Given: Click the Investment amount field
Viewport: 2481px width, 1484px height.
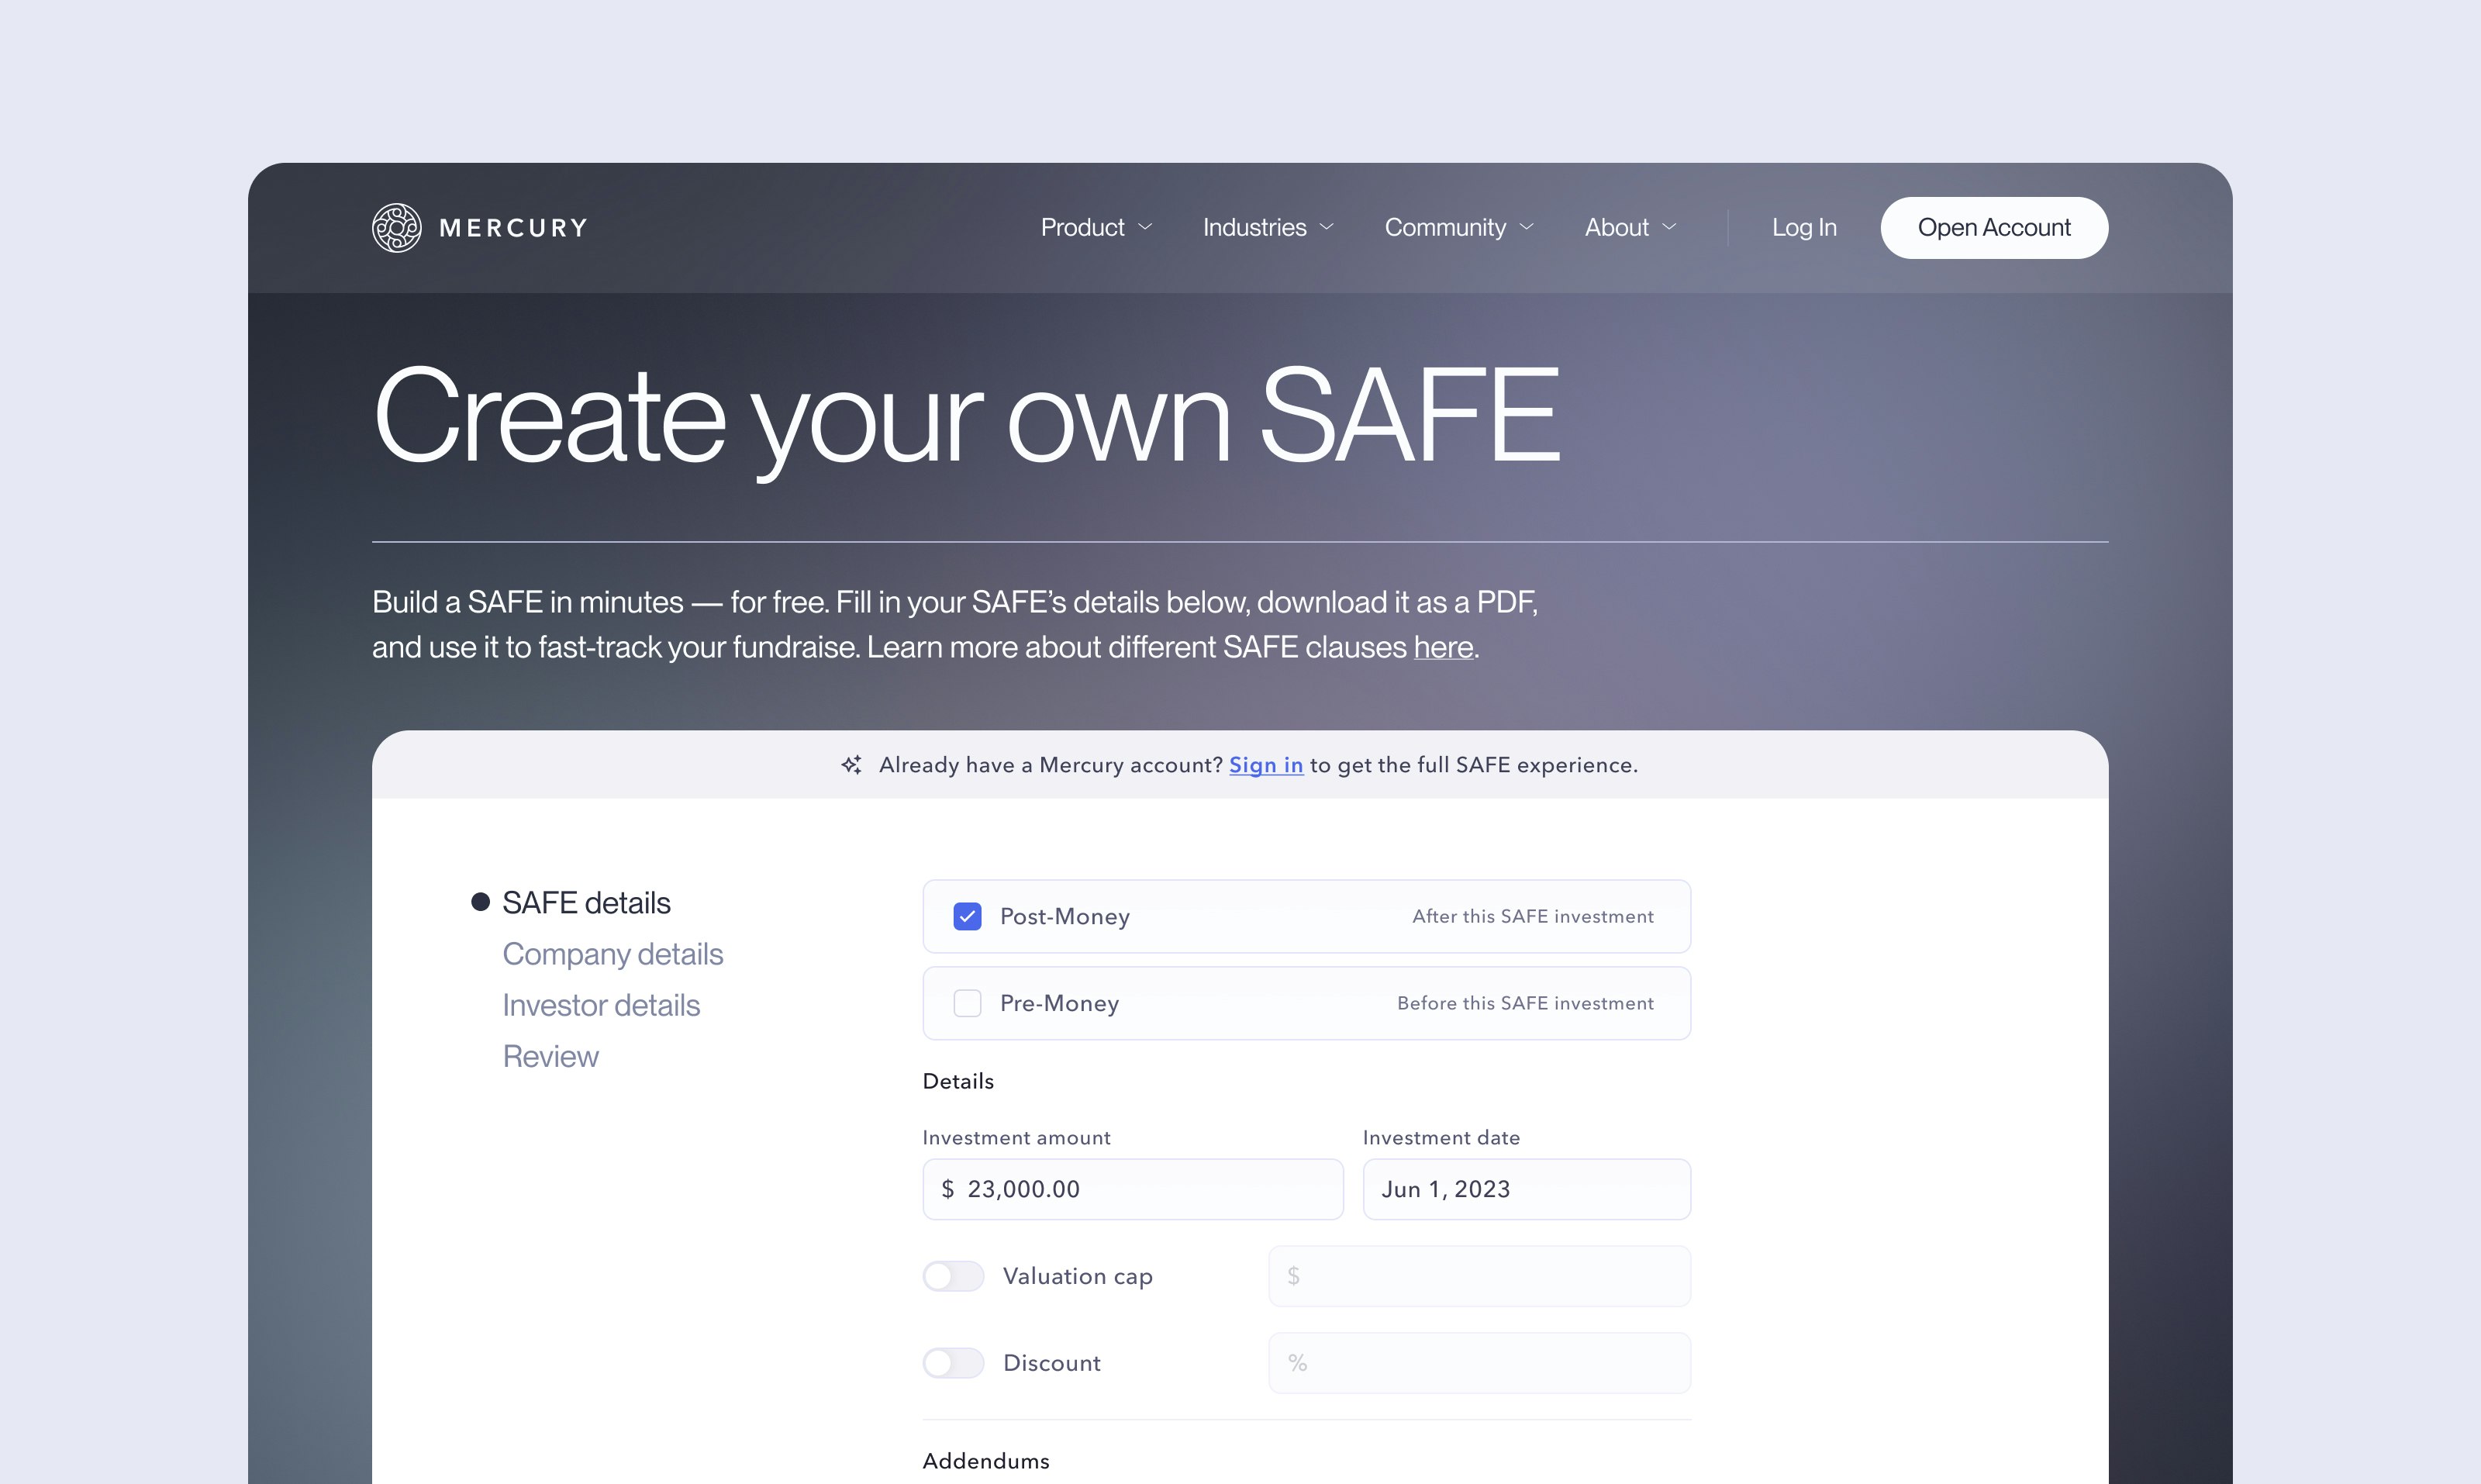Looking at the screenshot, I should (1132, 1189).
